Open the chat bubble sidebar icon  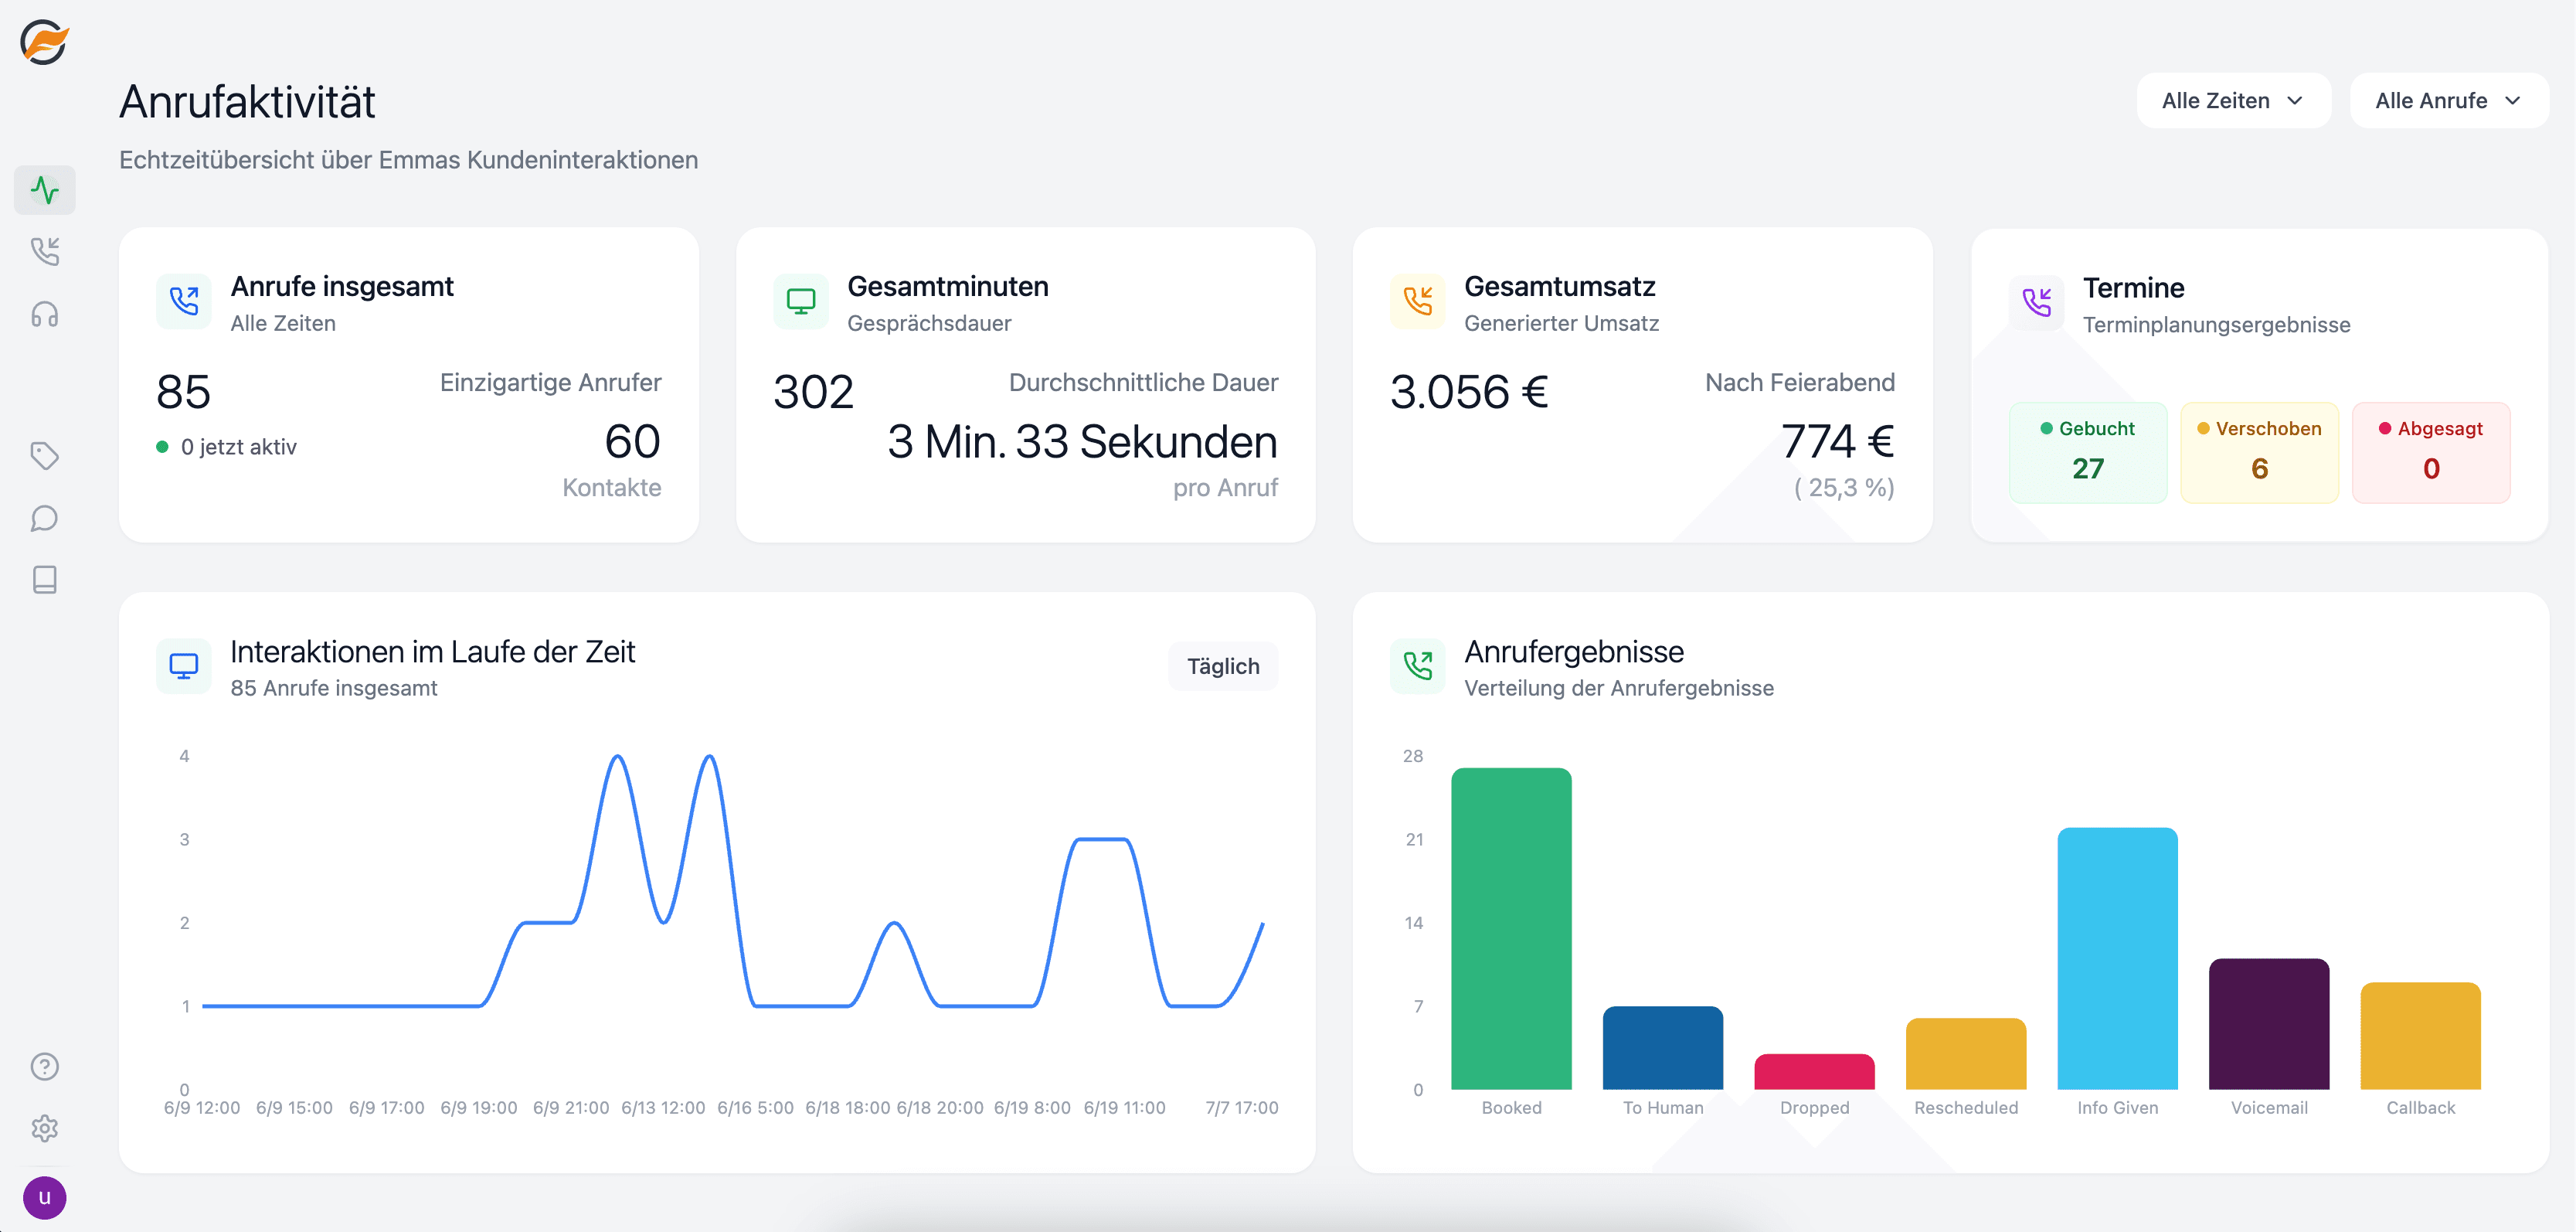click(45, 518)
